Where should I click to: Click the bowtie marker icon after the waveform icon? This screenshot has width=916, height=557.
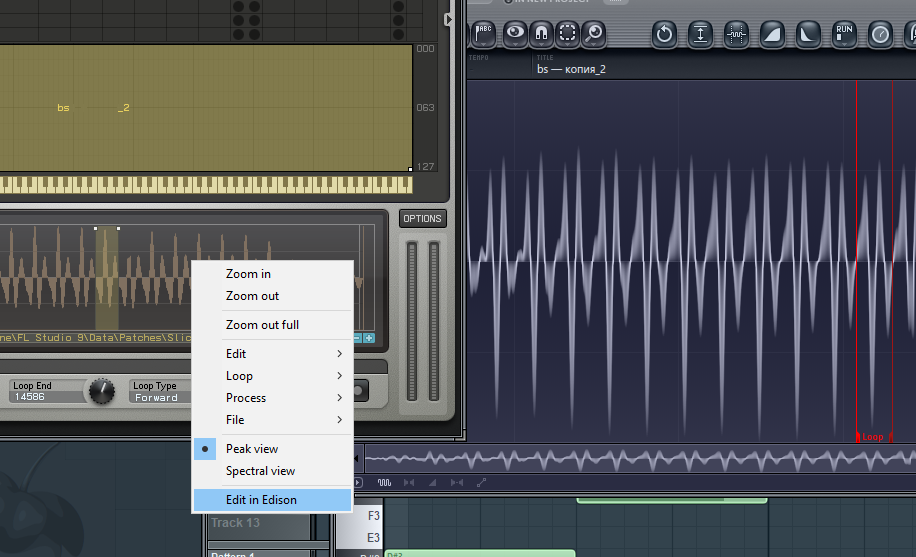409,482
